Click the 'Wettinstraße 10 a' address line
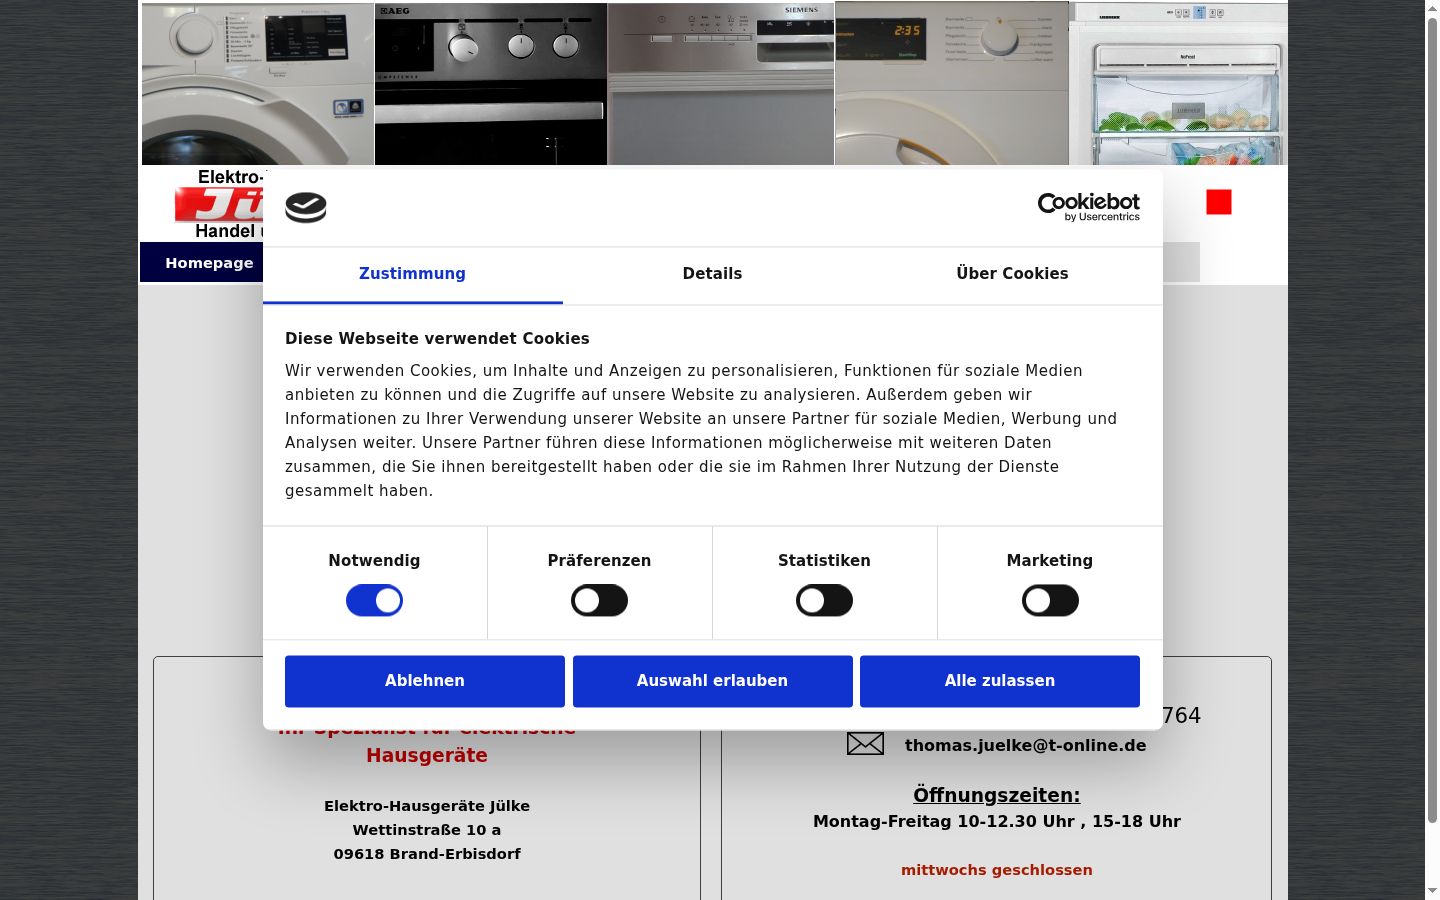Viewport: 1440px width, 900px height. [x=427, y=830]
